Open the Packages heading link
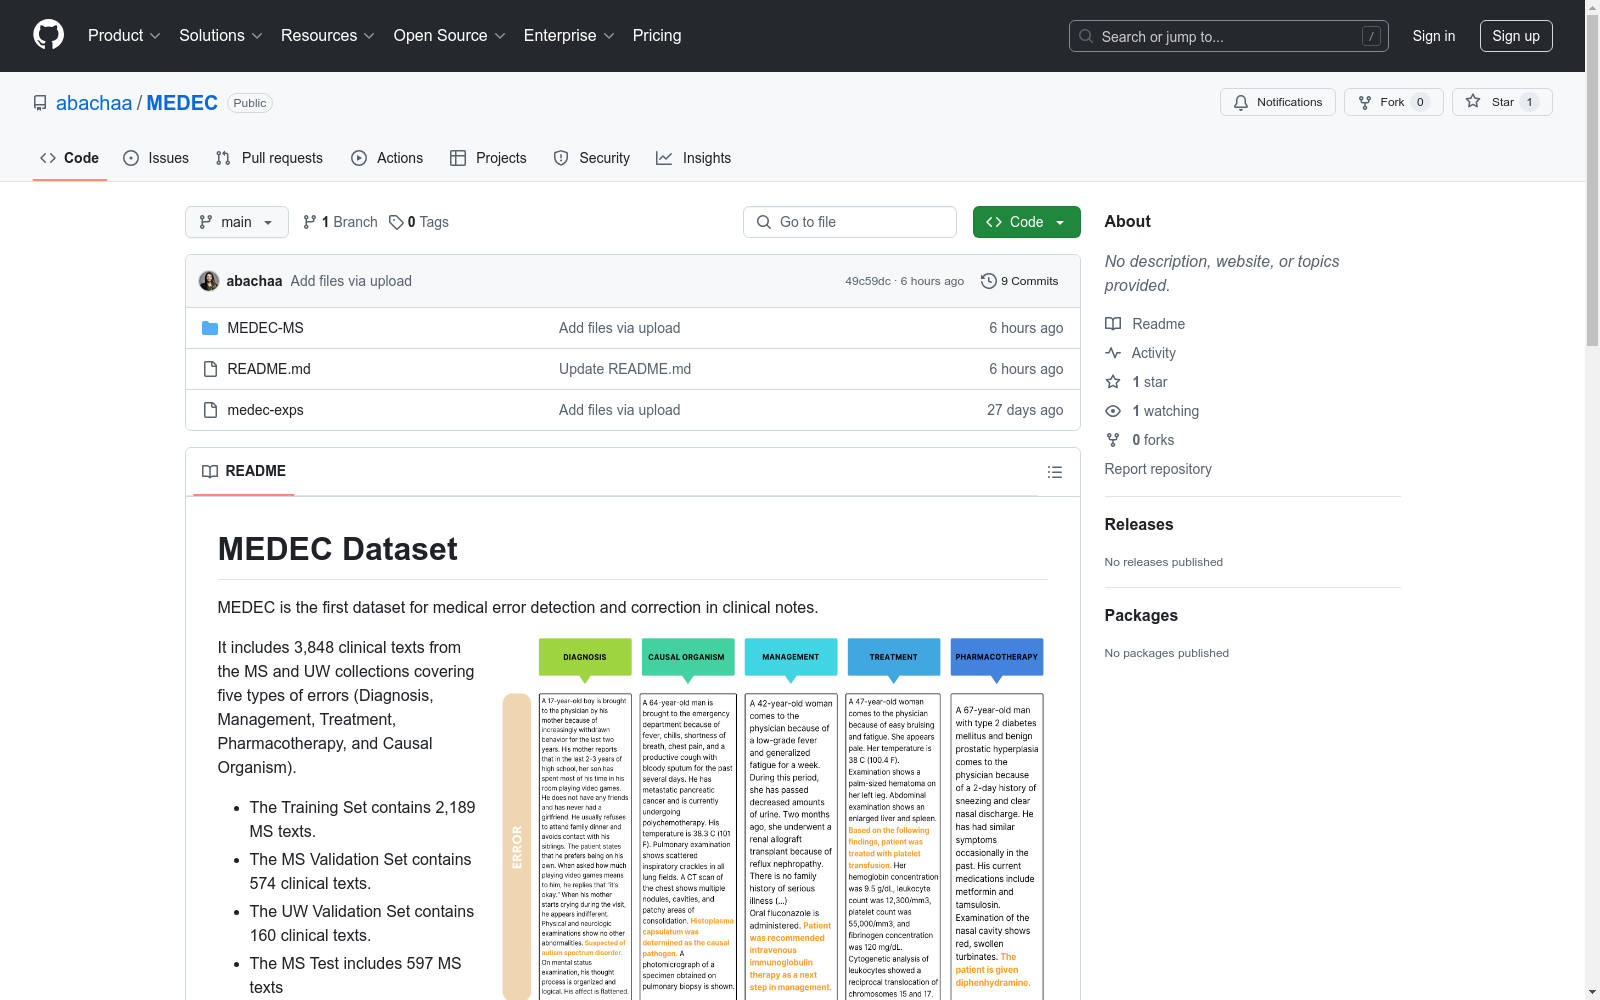The width and height of the screenshot is (1600, 1000). coord(1141,615)
